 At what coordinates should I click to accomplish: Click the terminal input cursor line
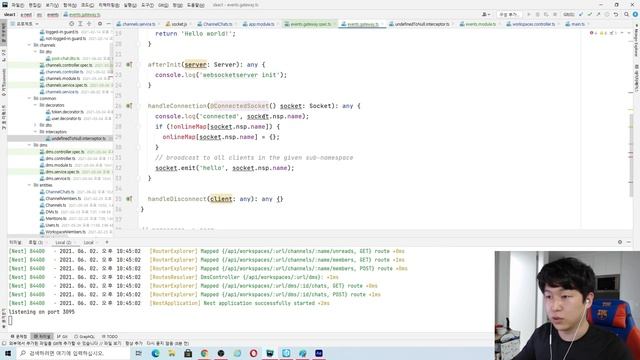(x=10, y=320)
